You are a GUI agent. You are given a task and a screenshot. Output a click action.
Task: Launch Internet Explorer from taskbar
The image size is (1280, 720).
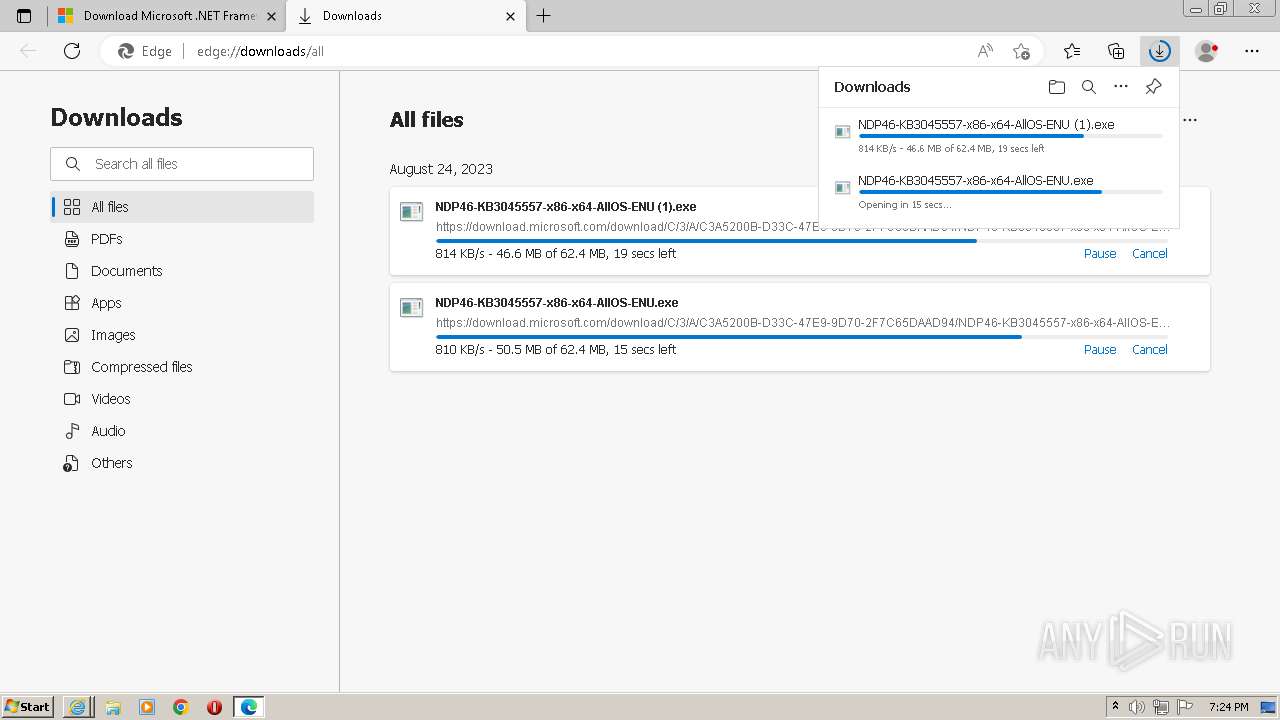point(77,707)
